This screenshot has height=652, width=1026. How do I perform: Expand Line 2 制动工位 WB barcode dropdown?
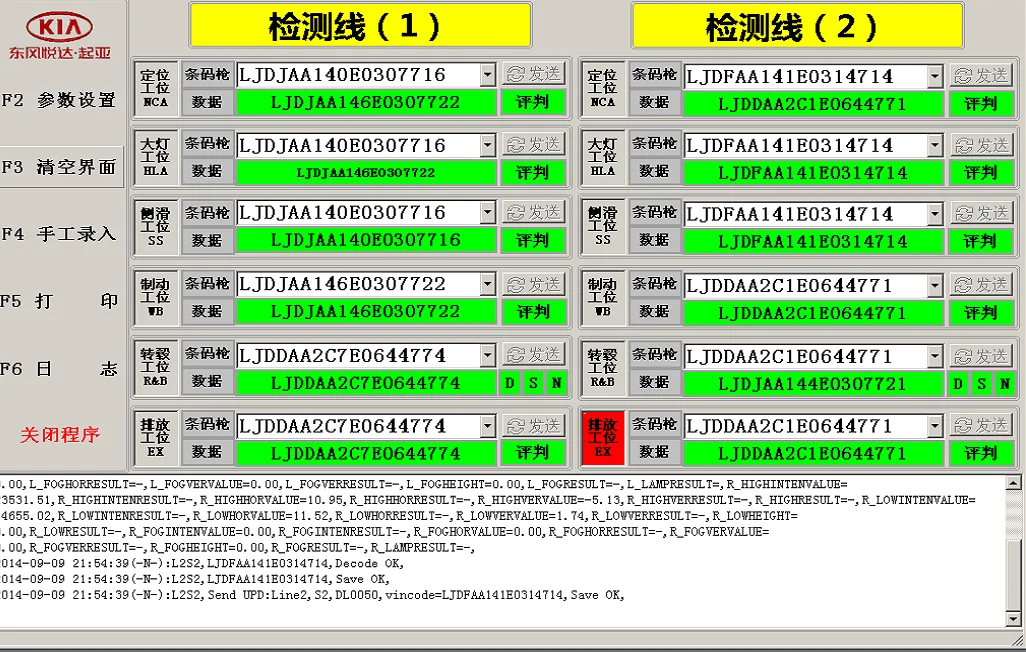tap(935, 285)
